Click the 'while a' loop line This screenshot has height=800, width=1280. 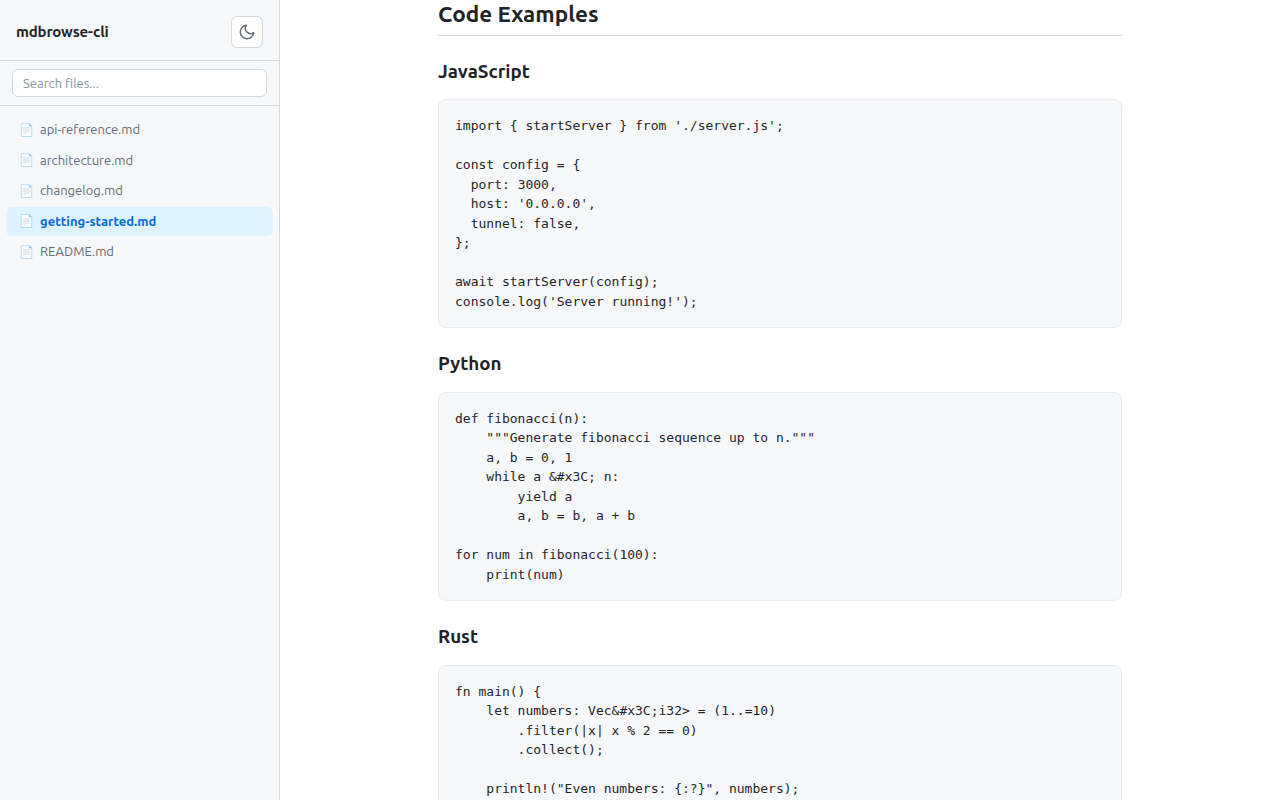(x=552, y=477)
